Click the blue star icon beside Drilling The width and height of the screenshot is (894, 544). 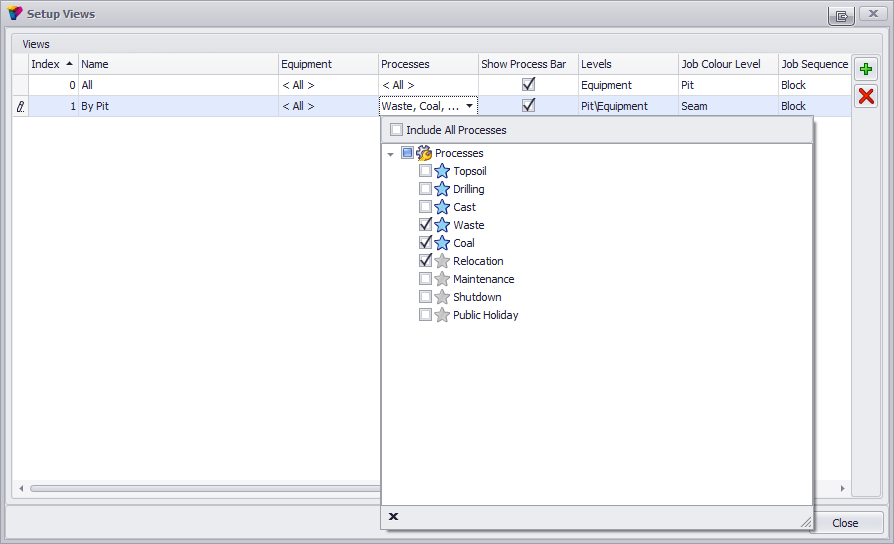pos(442,189)
